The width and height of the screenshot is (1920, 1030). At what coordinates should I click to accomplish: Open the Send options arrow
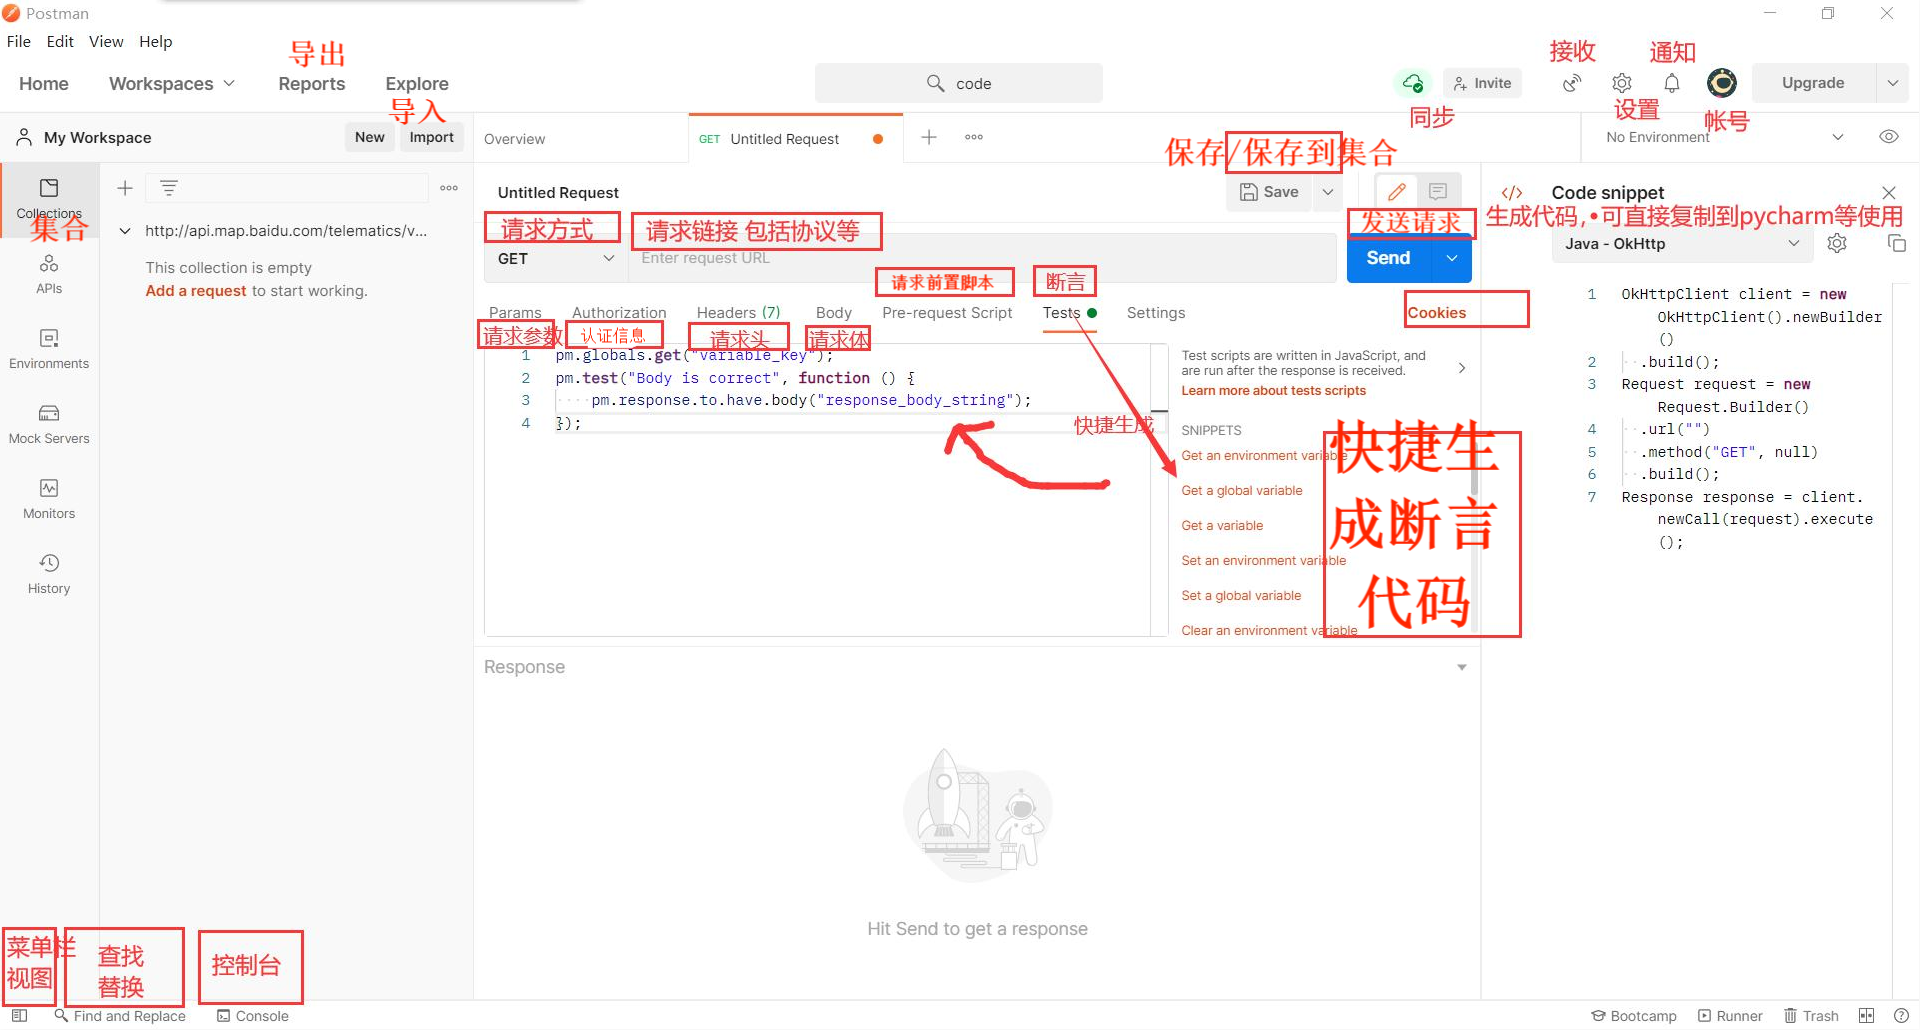[1452, 258]
